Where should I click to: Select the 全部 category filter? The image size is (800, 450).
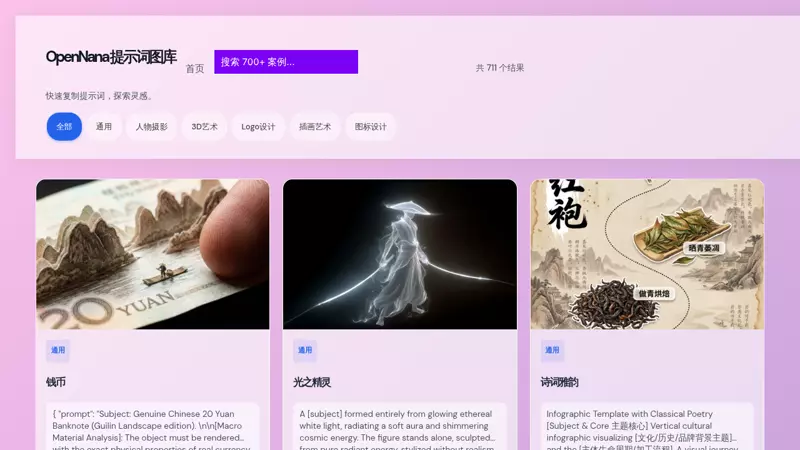pos(64,127)
